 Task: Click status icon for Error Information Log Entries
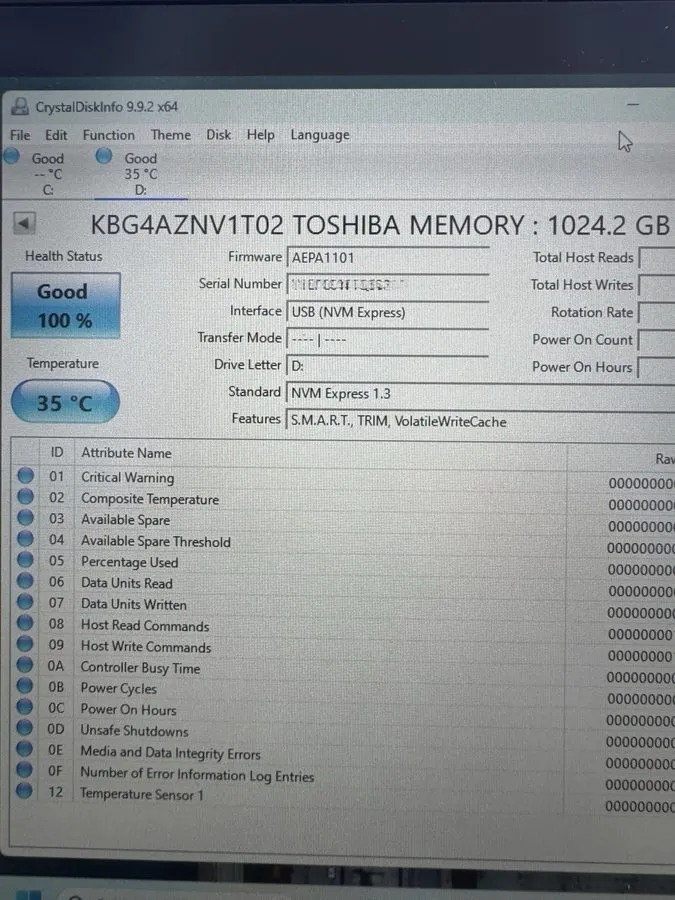click(24, 769)
